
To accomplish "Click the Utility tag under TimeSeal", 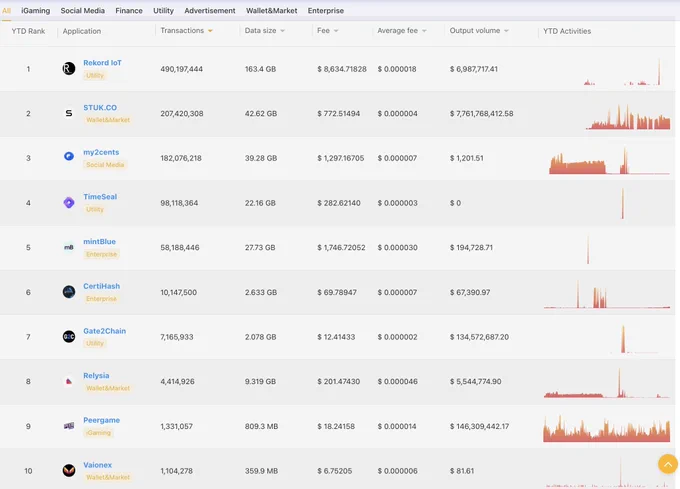I will coord(95,209).
